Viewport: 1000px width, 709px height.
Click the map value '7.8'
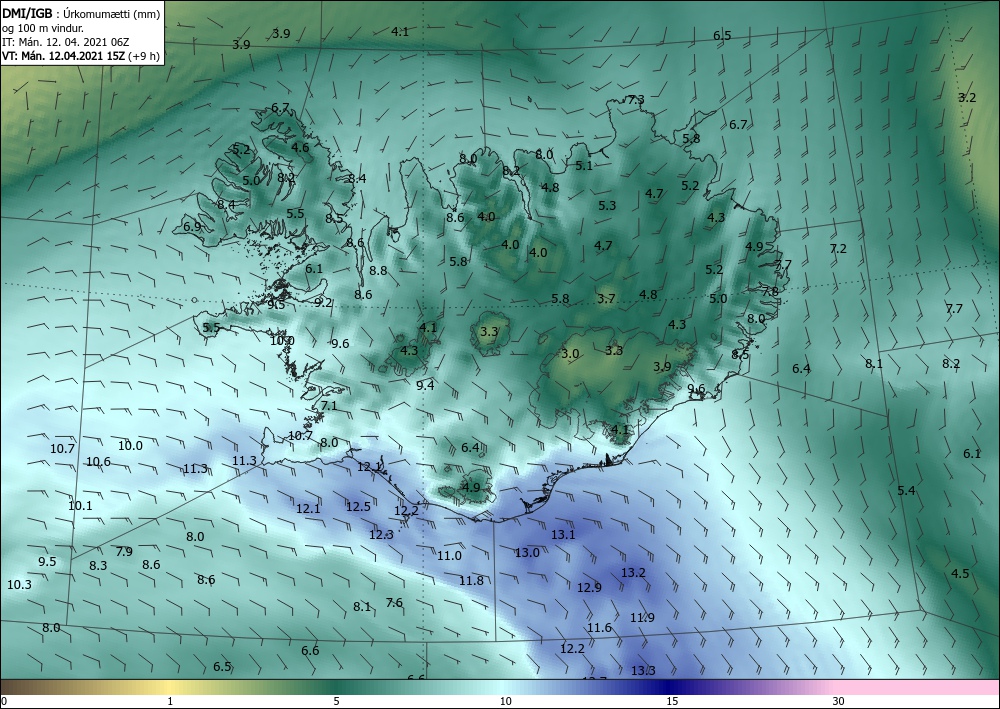pyautogui.click(x=770, y=291)
